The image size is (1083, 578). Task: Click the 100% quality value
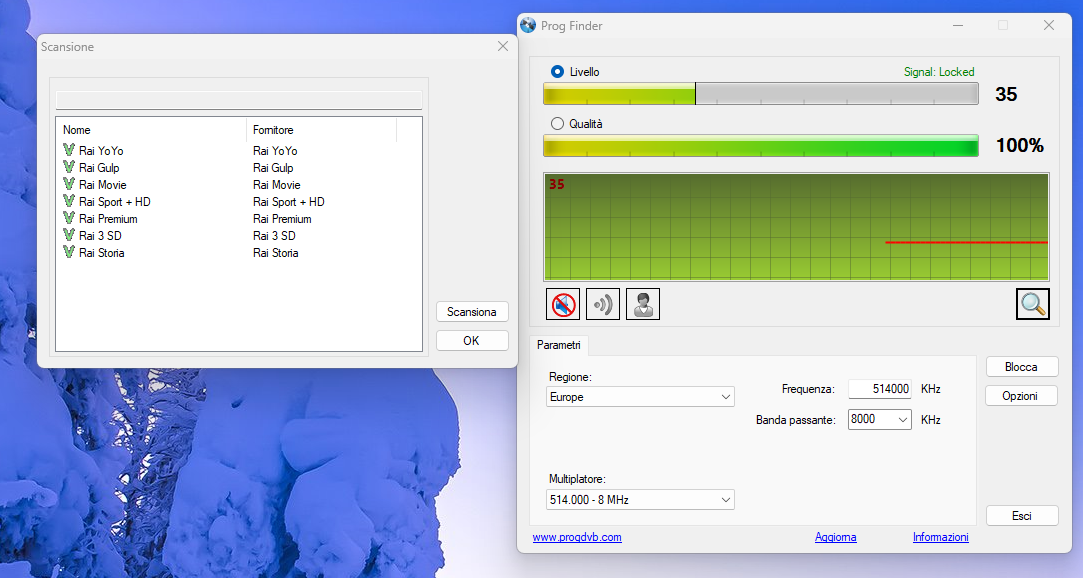1019,145
